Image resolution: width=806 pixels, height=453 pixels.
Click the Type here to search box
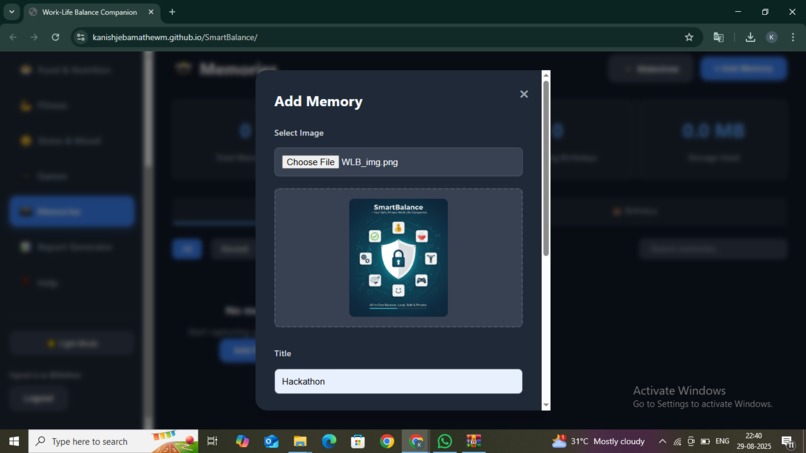click(113, 441)
